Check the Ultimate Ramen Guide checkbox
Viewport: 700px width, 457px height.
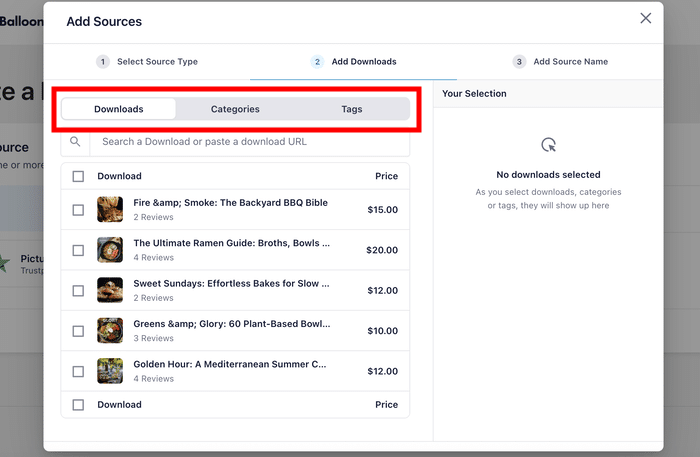78,250
